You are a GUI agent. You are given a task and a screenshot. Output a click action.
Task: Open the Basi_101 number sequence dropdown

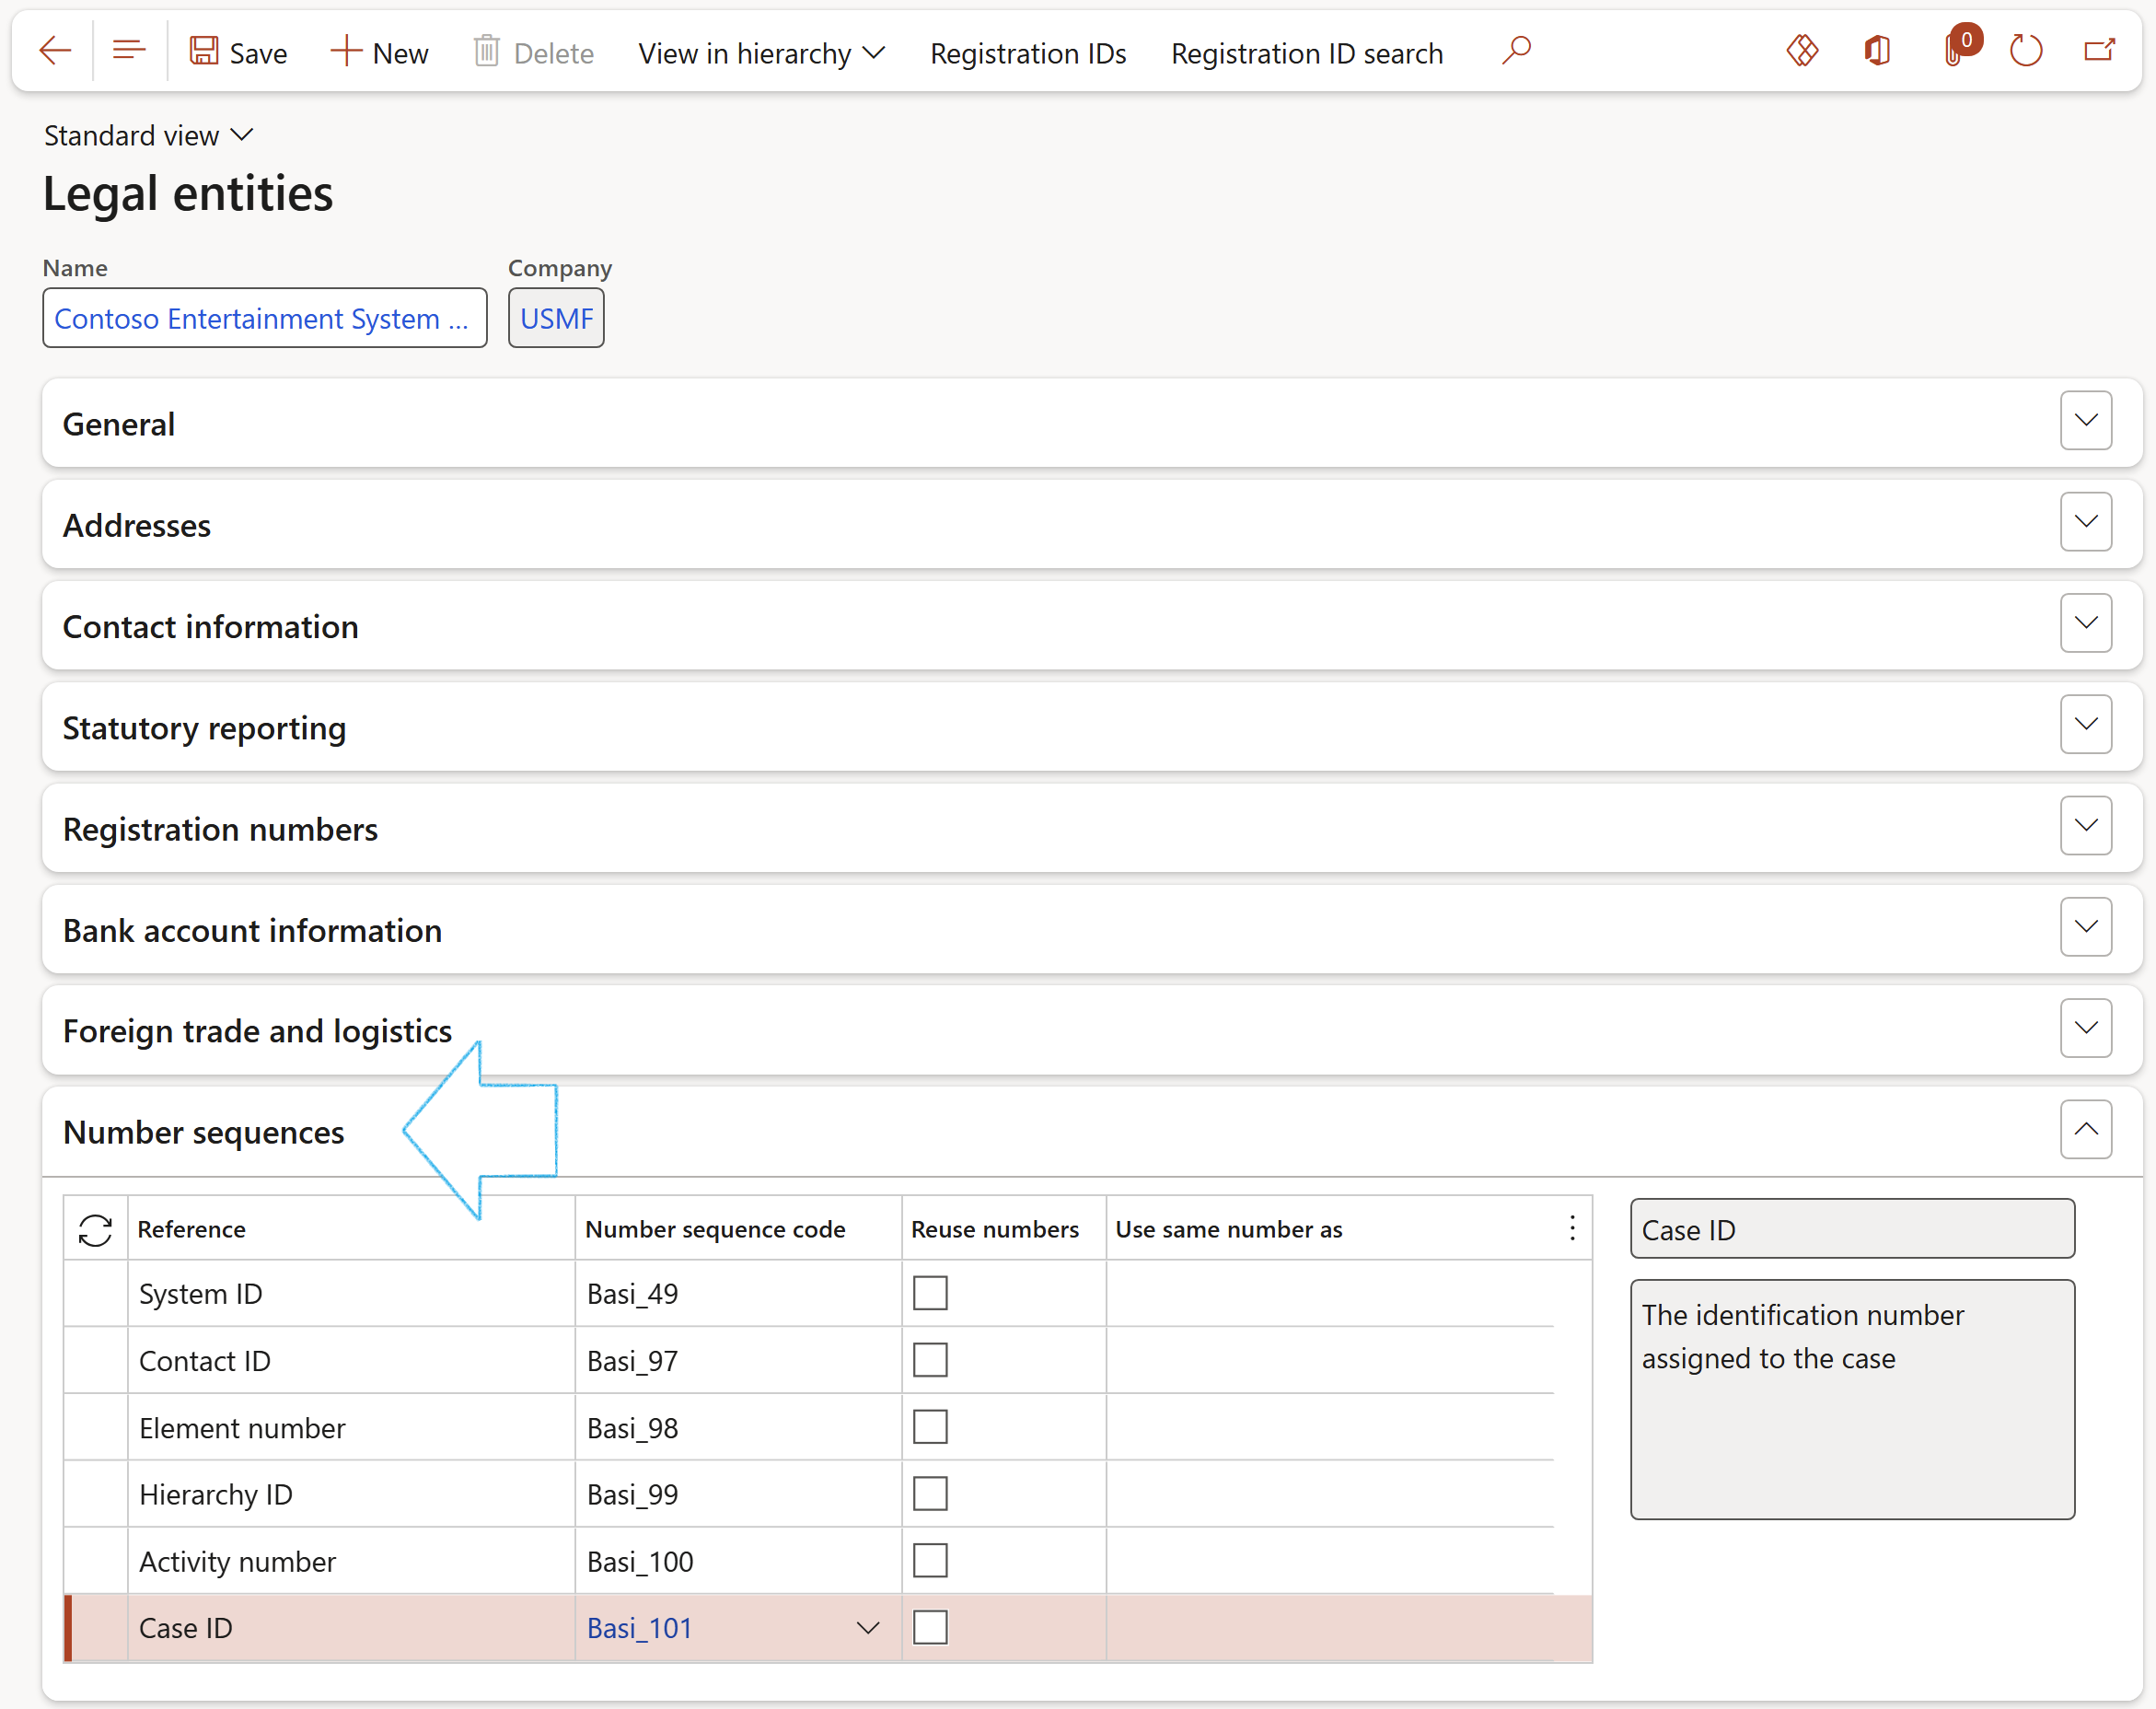[x=868, y=1628]
